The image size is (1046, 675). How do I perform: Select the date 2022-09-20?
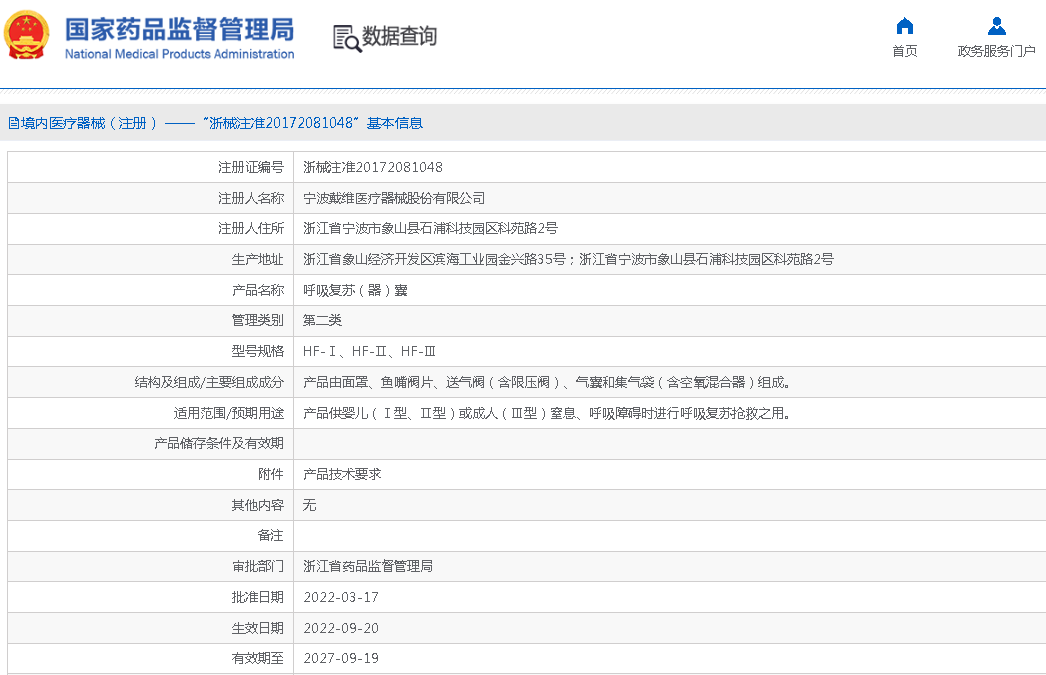pyautogui.click(x=341, y=628)
